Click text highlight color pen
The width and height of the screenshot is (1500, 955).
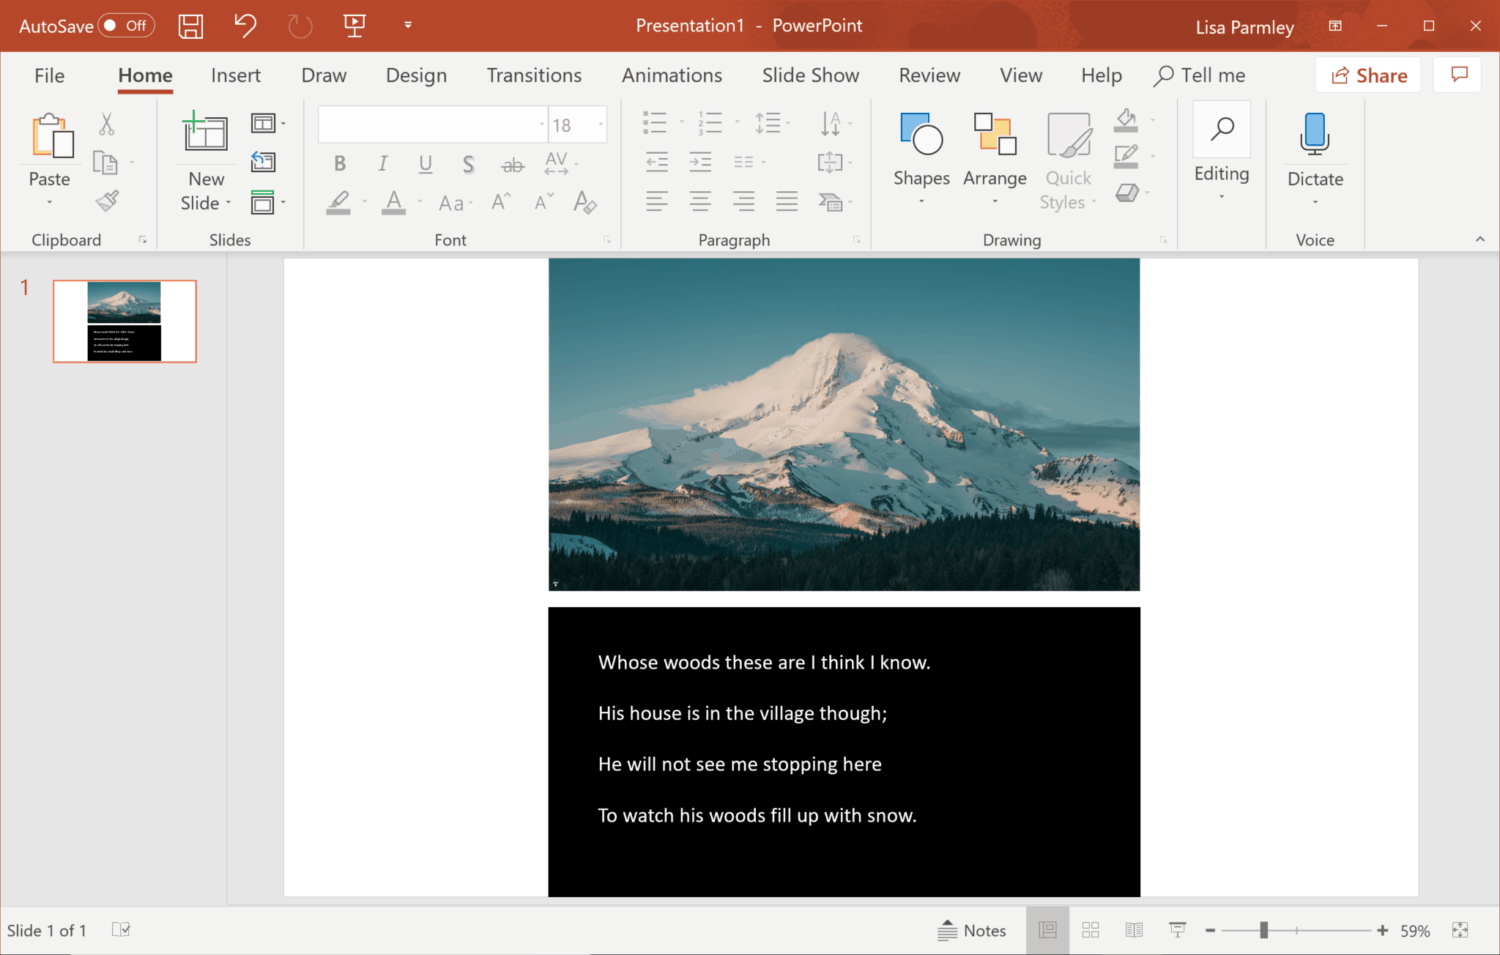pos(339,202)
